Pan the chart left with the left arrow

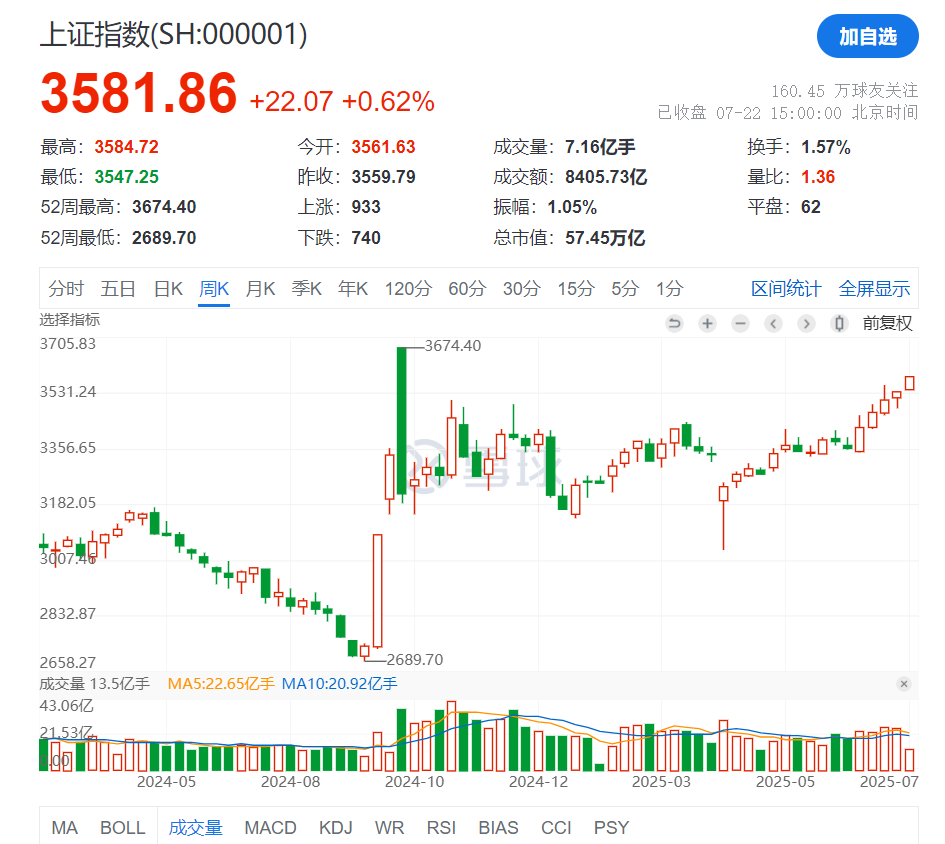tap(773, 324)
